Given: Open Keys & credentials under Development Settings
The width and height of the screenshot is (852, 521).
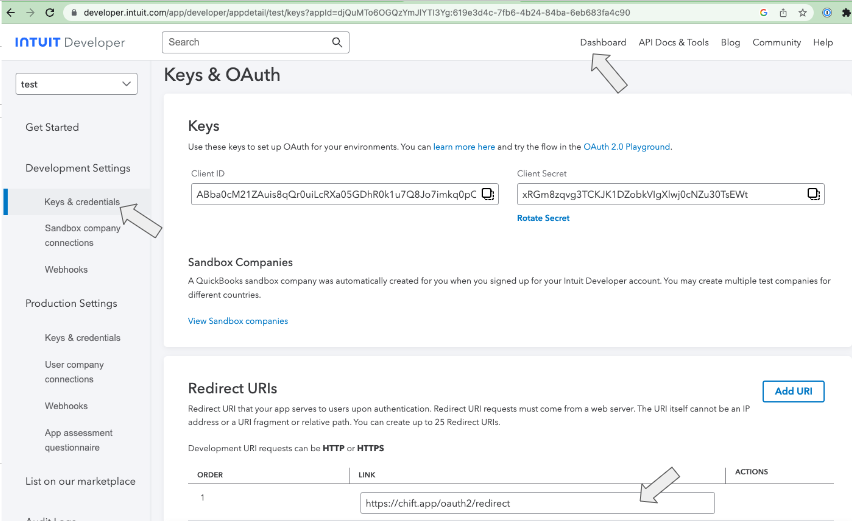Looking at the screenshot, I should pos(82,202).
